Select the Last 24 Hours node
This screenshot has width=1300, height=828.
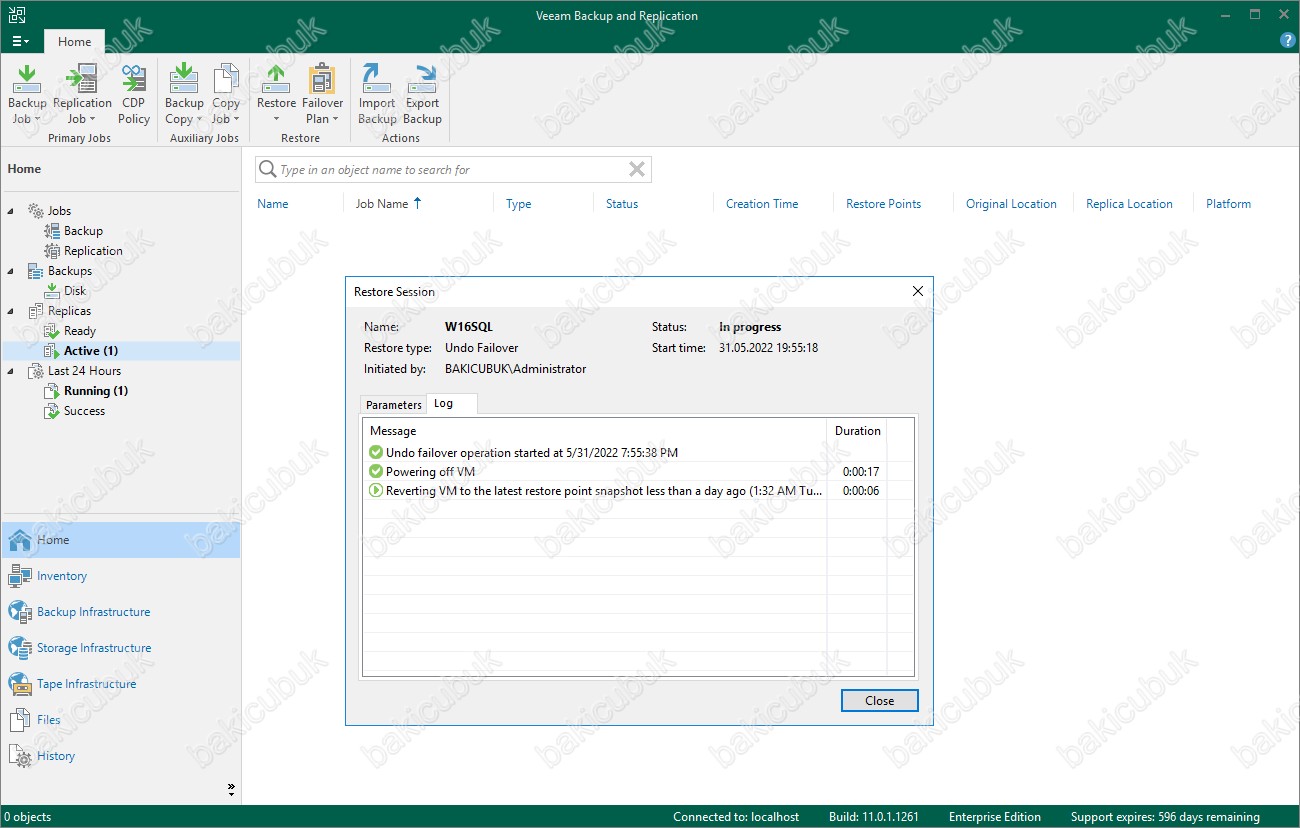[x=84, y=371]
